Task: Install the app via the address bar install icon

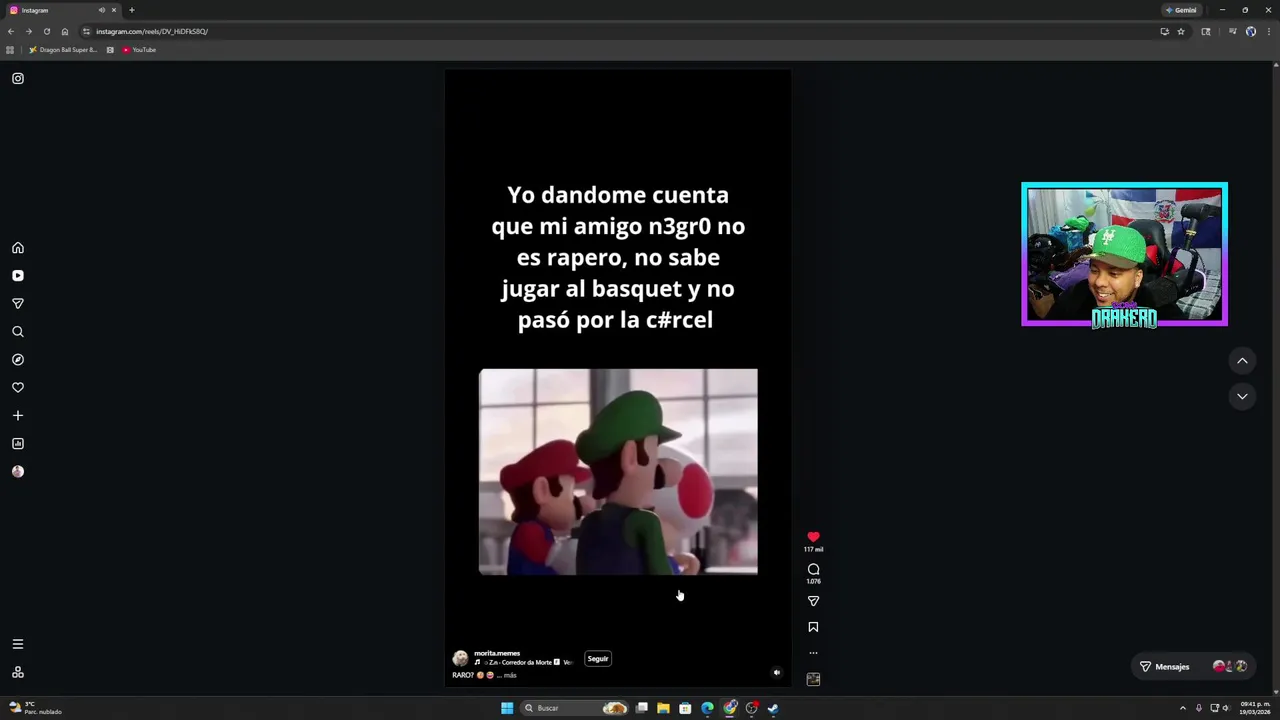Action: [1164, 31]
